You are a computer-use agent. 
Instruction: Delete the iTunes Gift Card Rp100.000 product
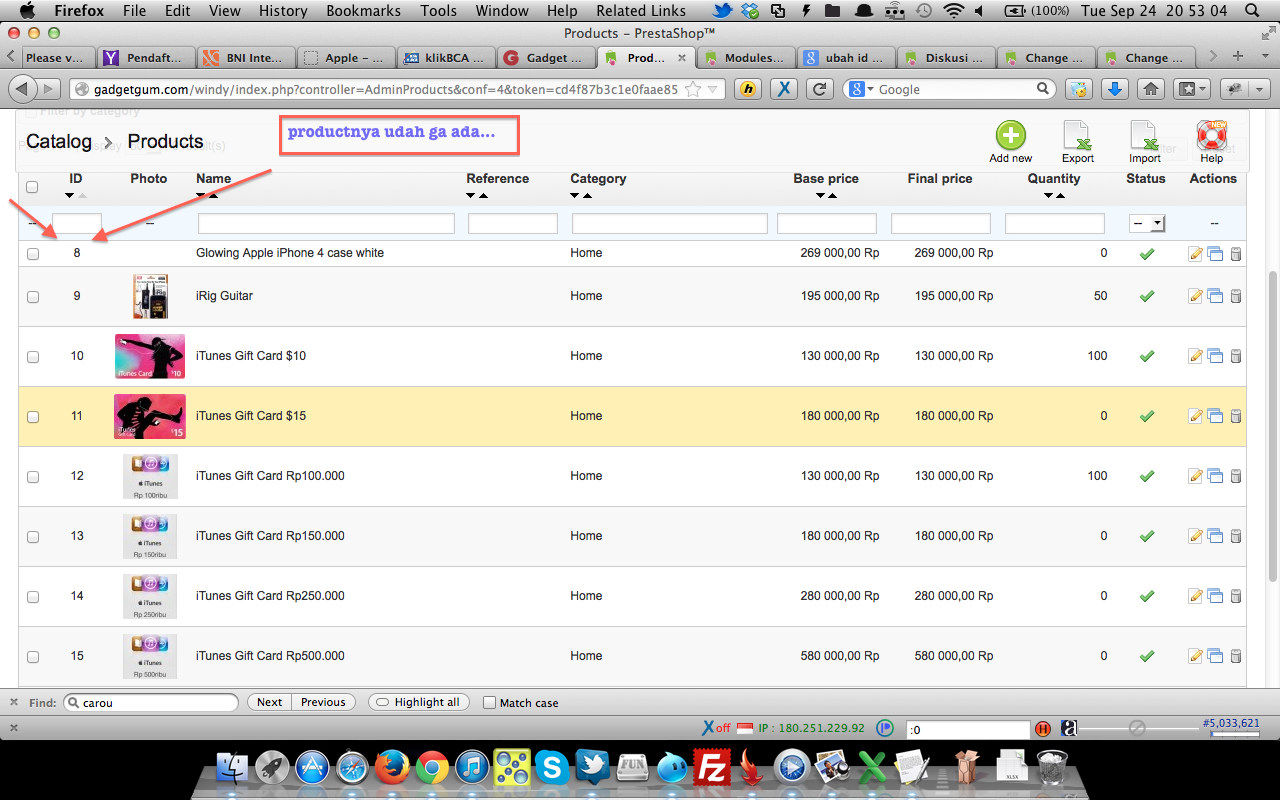tap(1236, 476)
